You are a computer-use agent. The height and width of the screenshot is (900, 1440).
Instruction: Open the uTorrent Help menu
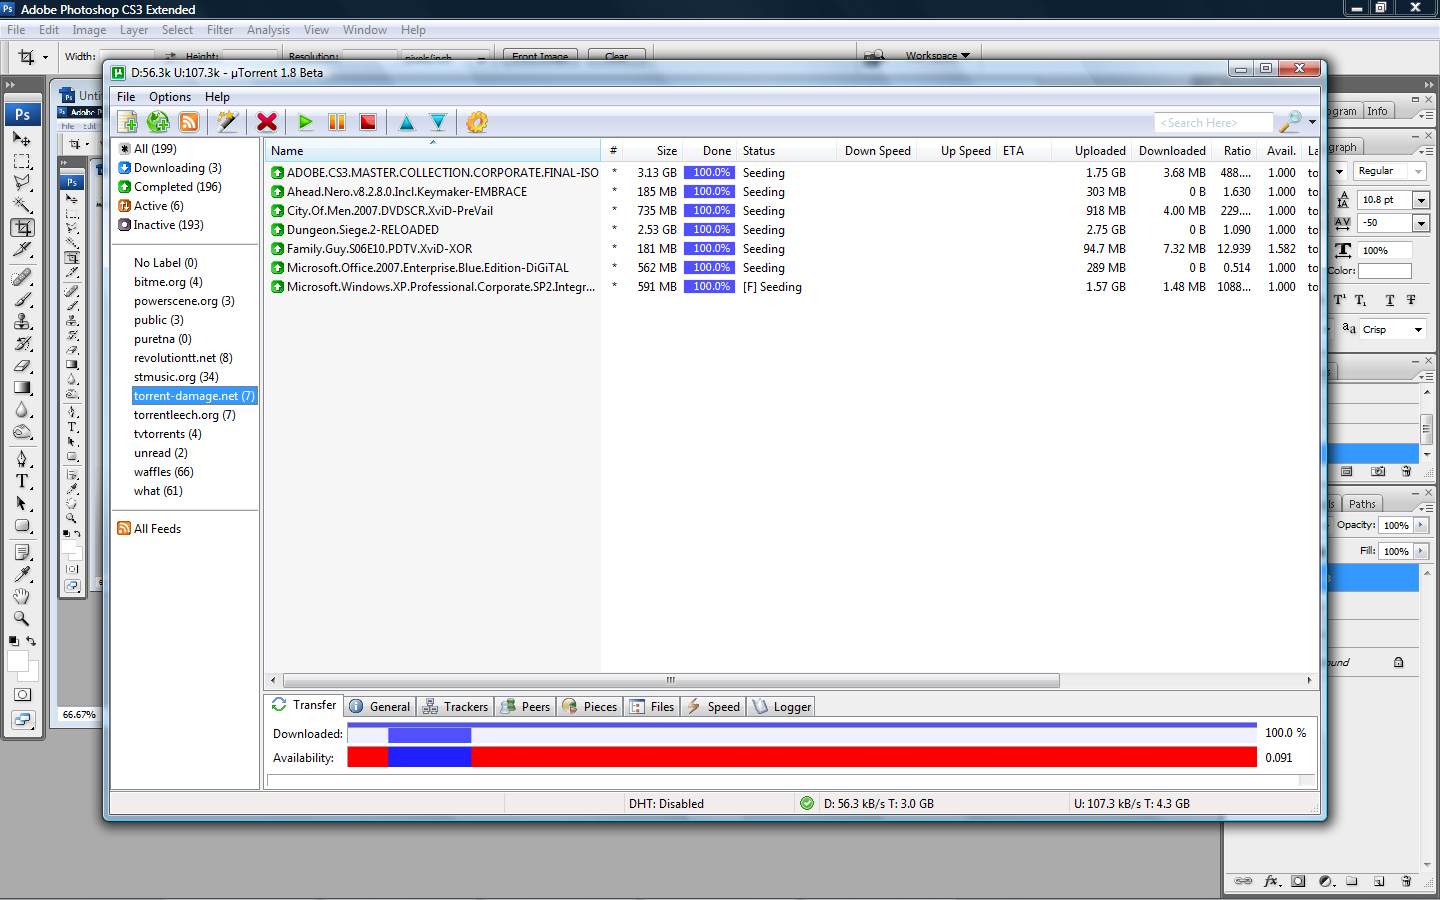(x=217, y=97)
